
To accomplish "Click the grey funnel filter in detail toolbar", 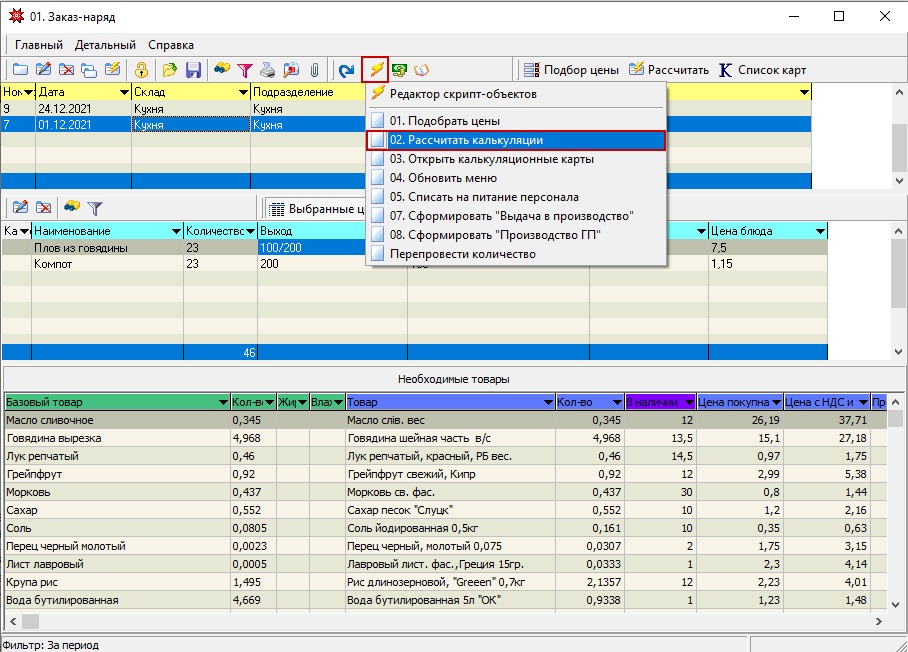I will pyautogui.click(x=95, y=208).
